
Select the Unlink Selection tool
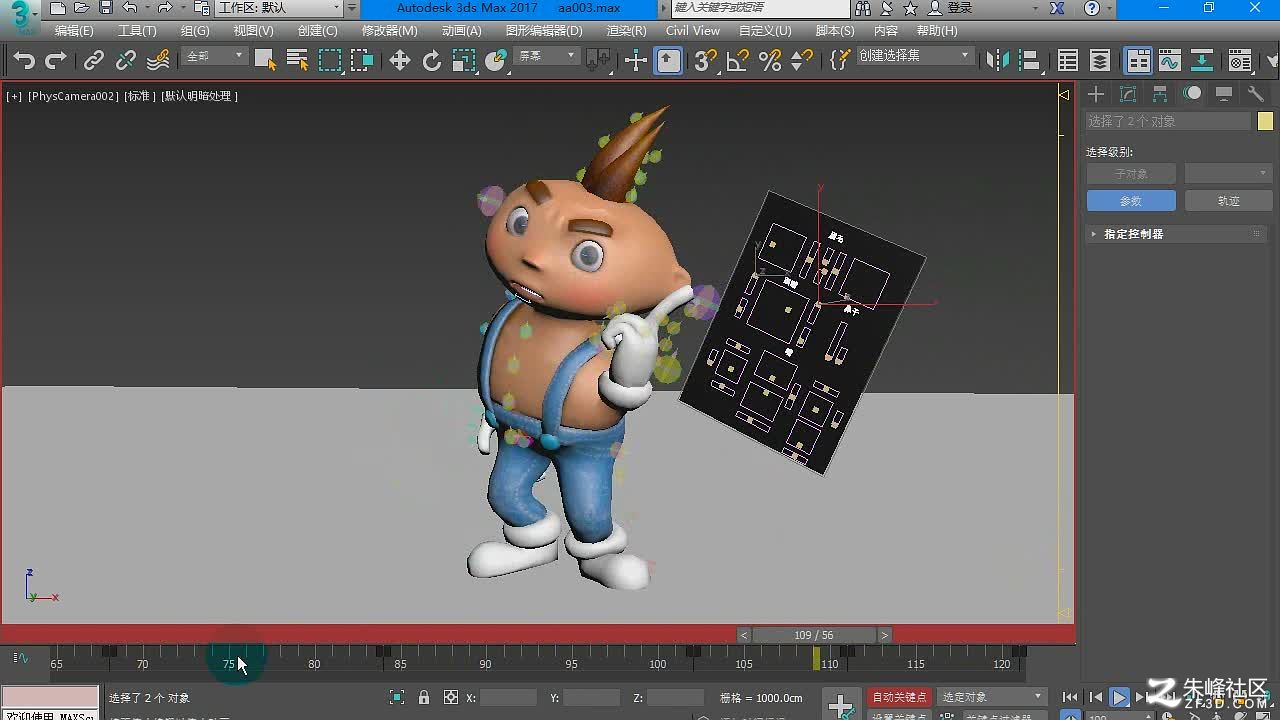click(x=126, y=61)
